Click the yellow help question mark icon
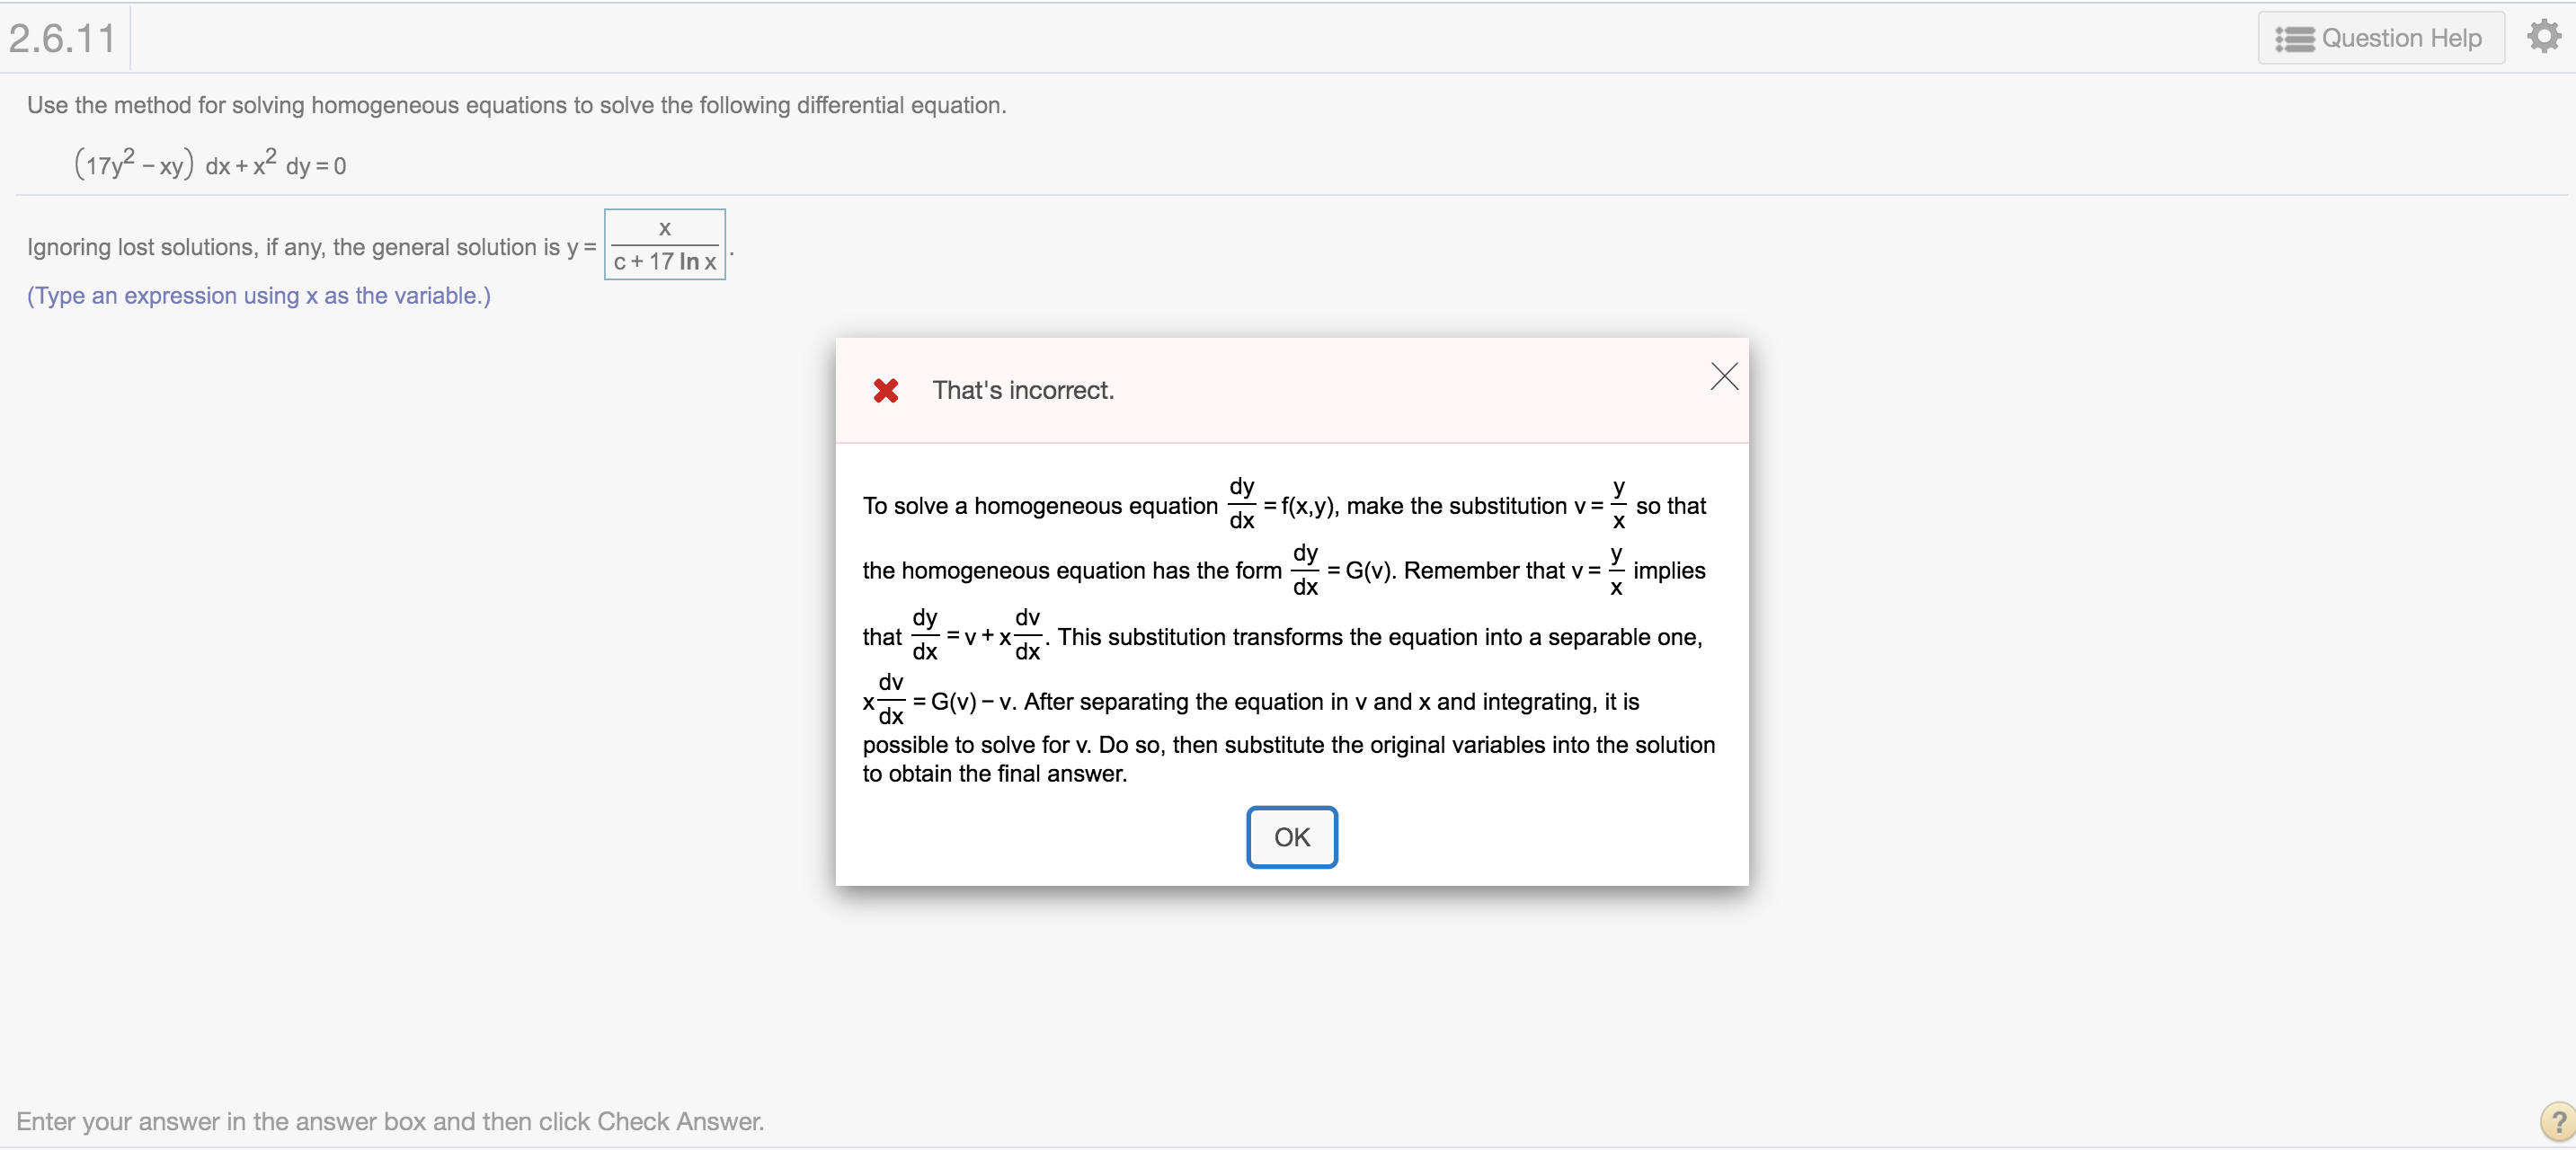This screenshot has height=1150, width=2576. [x=2559, y=1122]
